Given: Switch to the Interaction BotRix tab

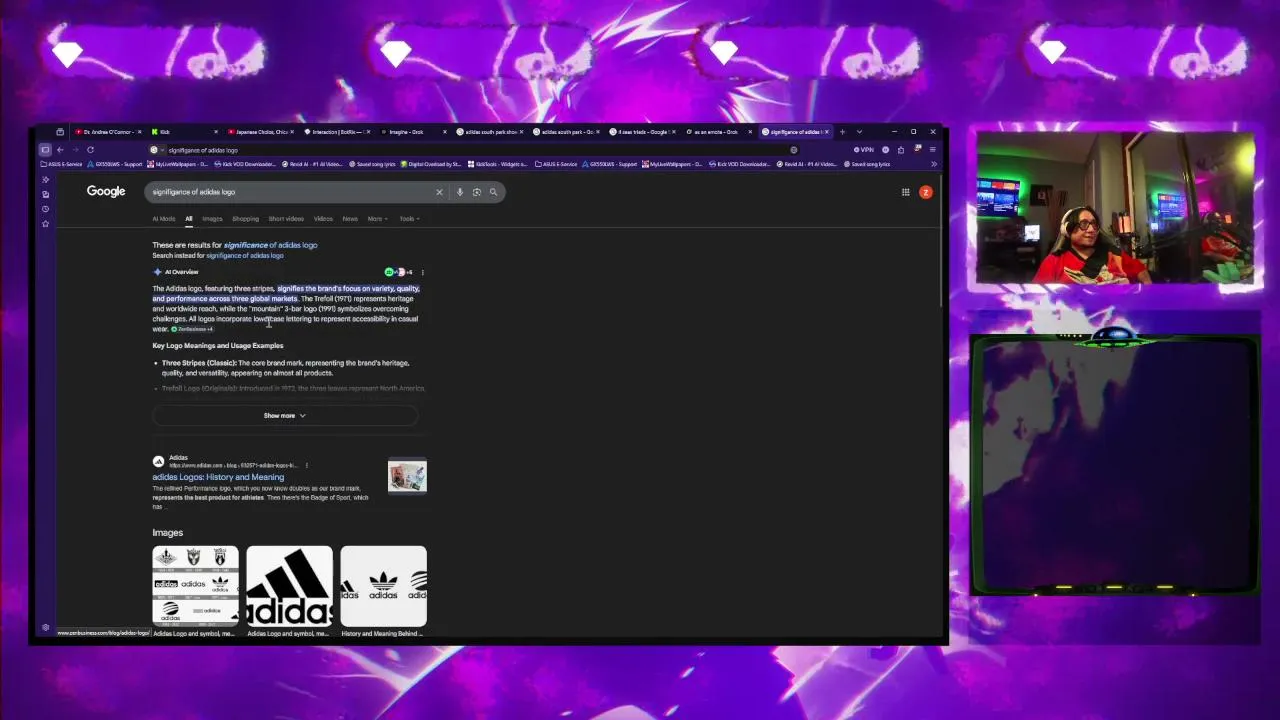Looking at the screenshot, I should pyautogui.click(x=337, y=132).
